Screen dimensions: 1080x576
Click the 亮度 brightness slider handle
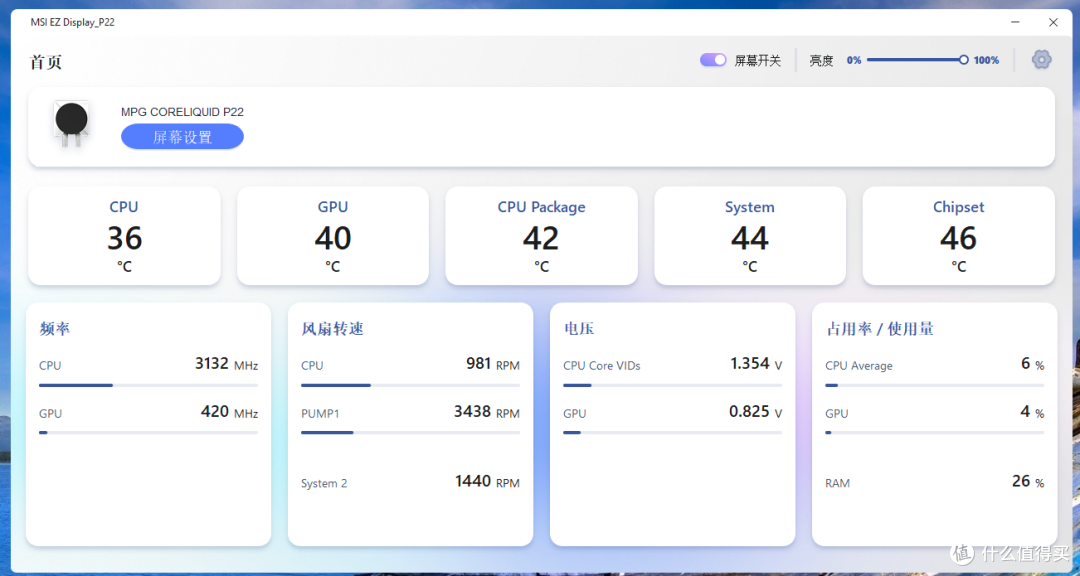964,60
